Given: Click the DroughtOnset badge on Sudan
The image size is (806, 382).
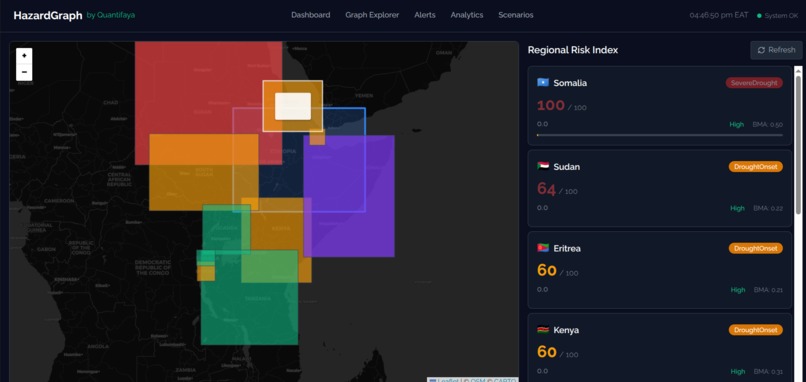Looking at the screenshot, I should pos(756,167).
